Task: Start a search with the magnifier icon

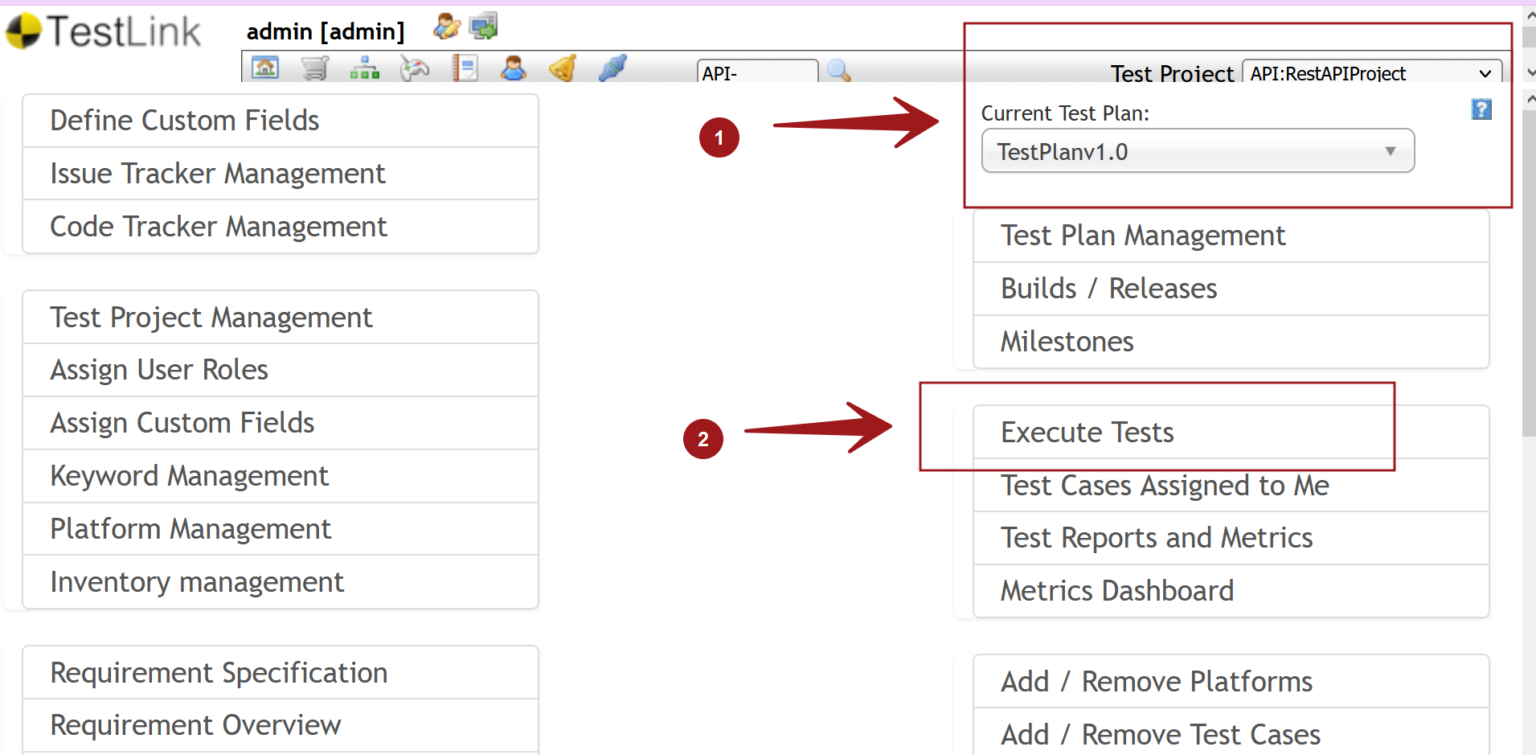Action: click(x=838, y=69)
